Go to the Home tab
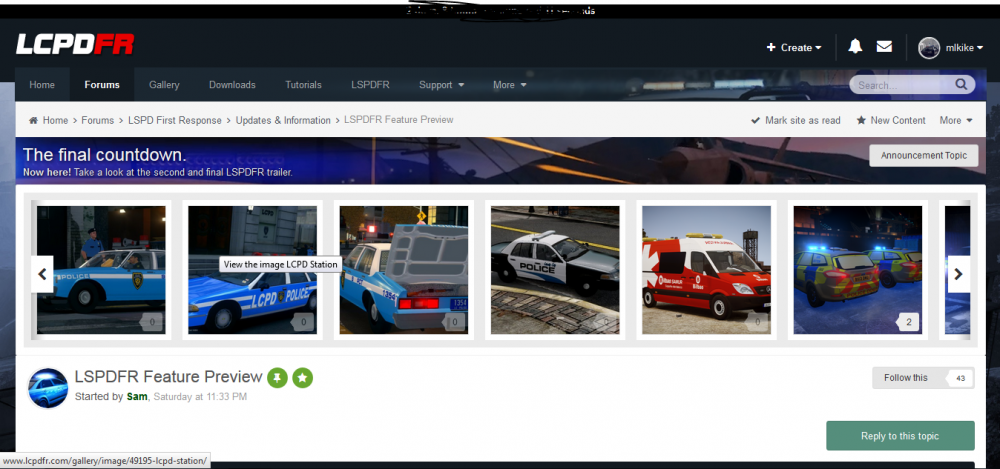 coord(42,85)
